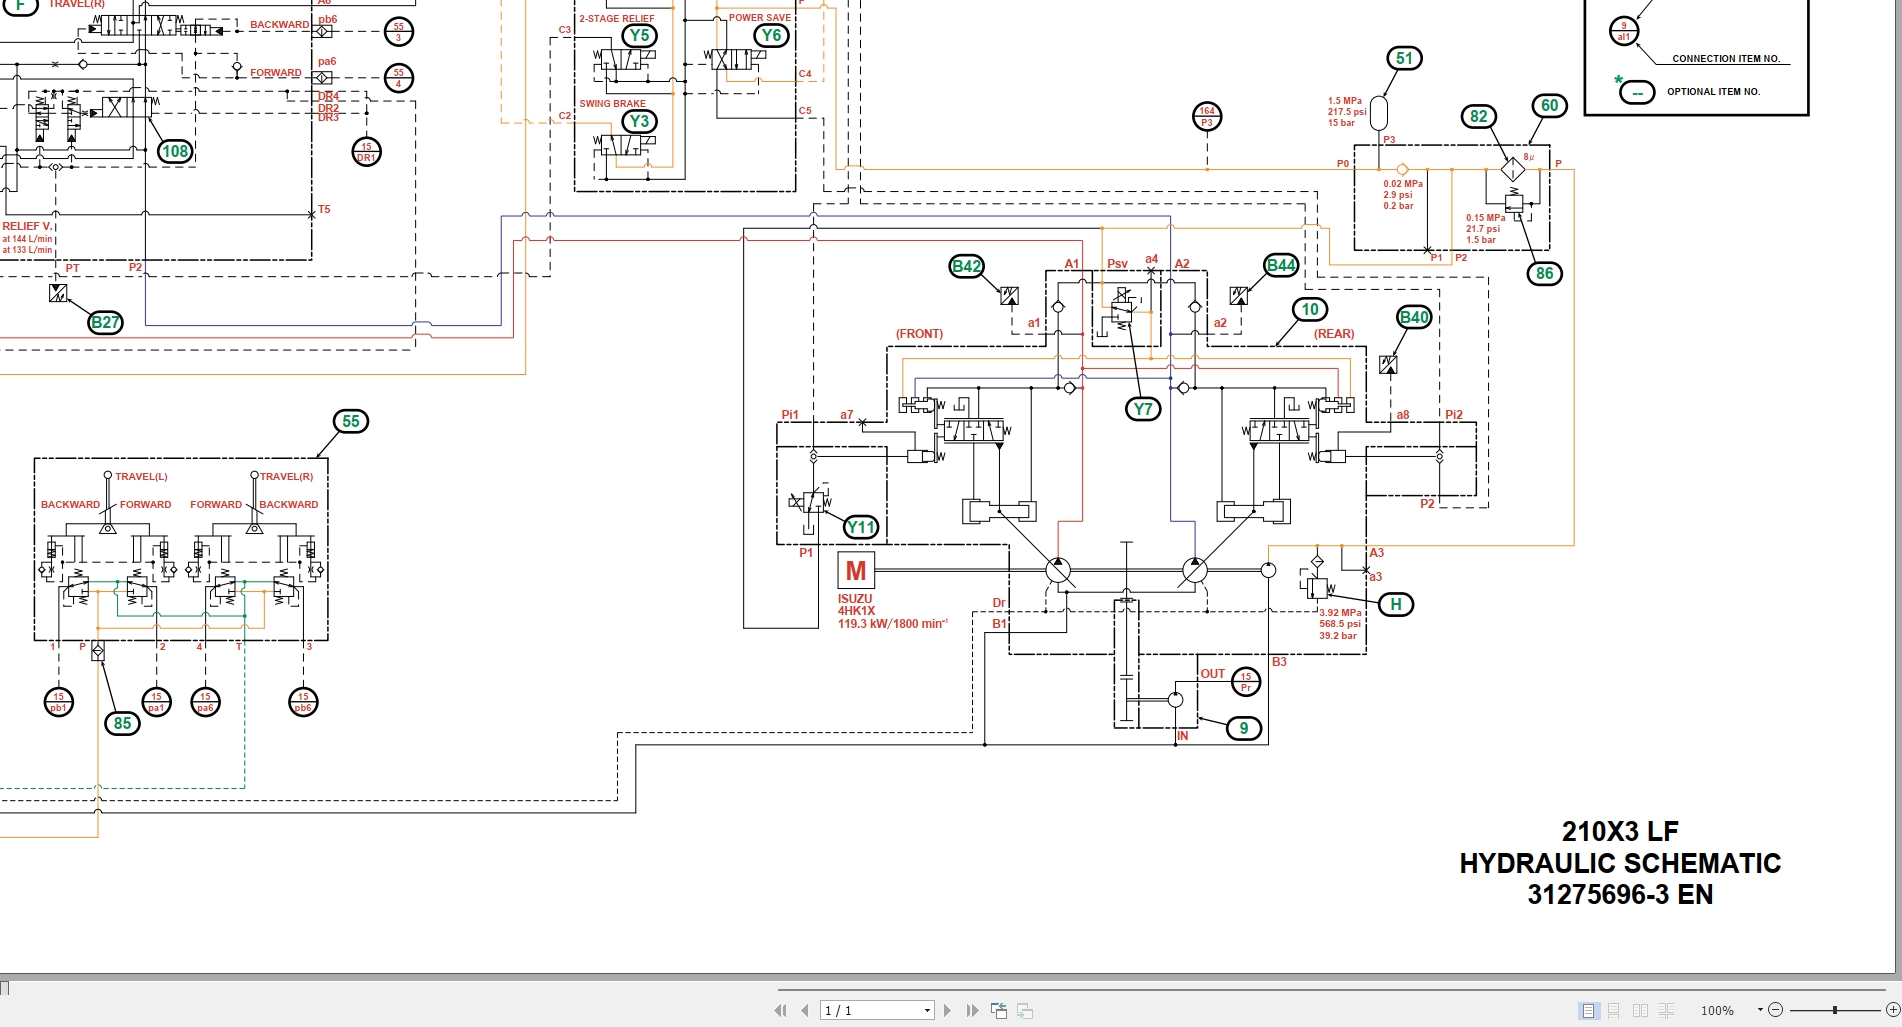
Task: Go to the previous page
Action: [805, 1010]
